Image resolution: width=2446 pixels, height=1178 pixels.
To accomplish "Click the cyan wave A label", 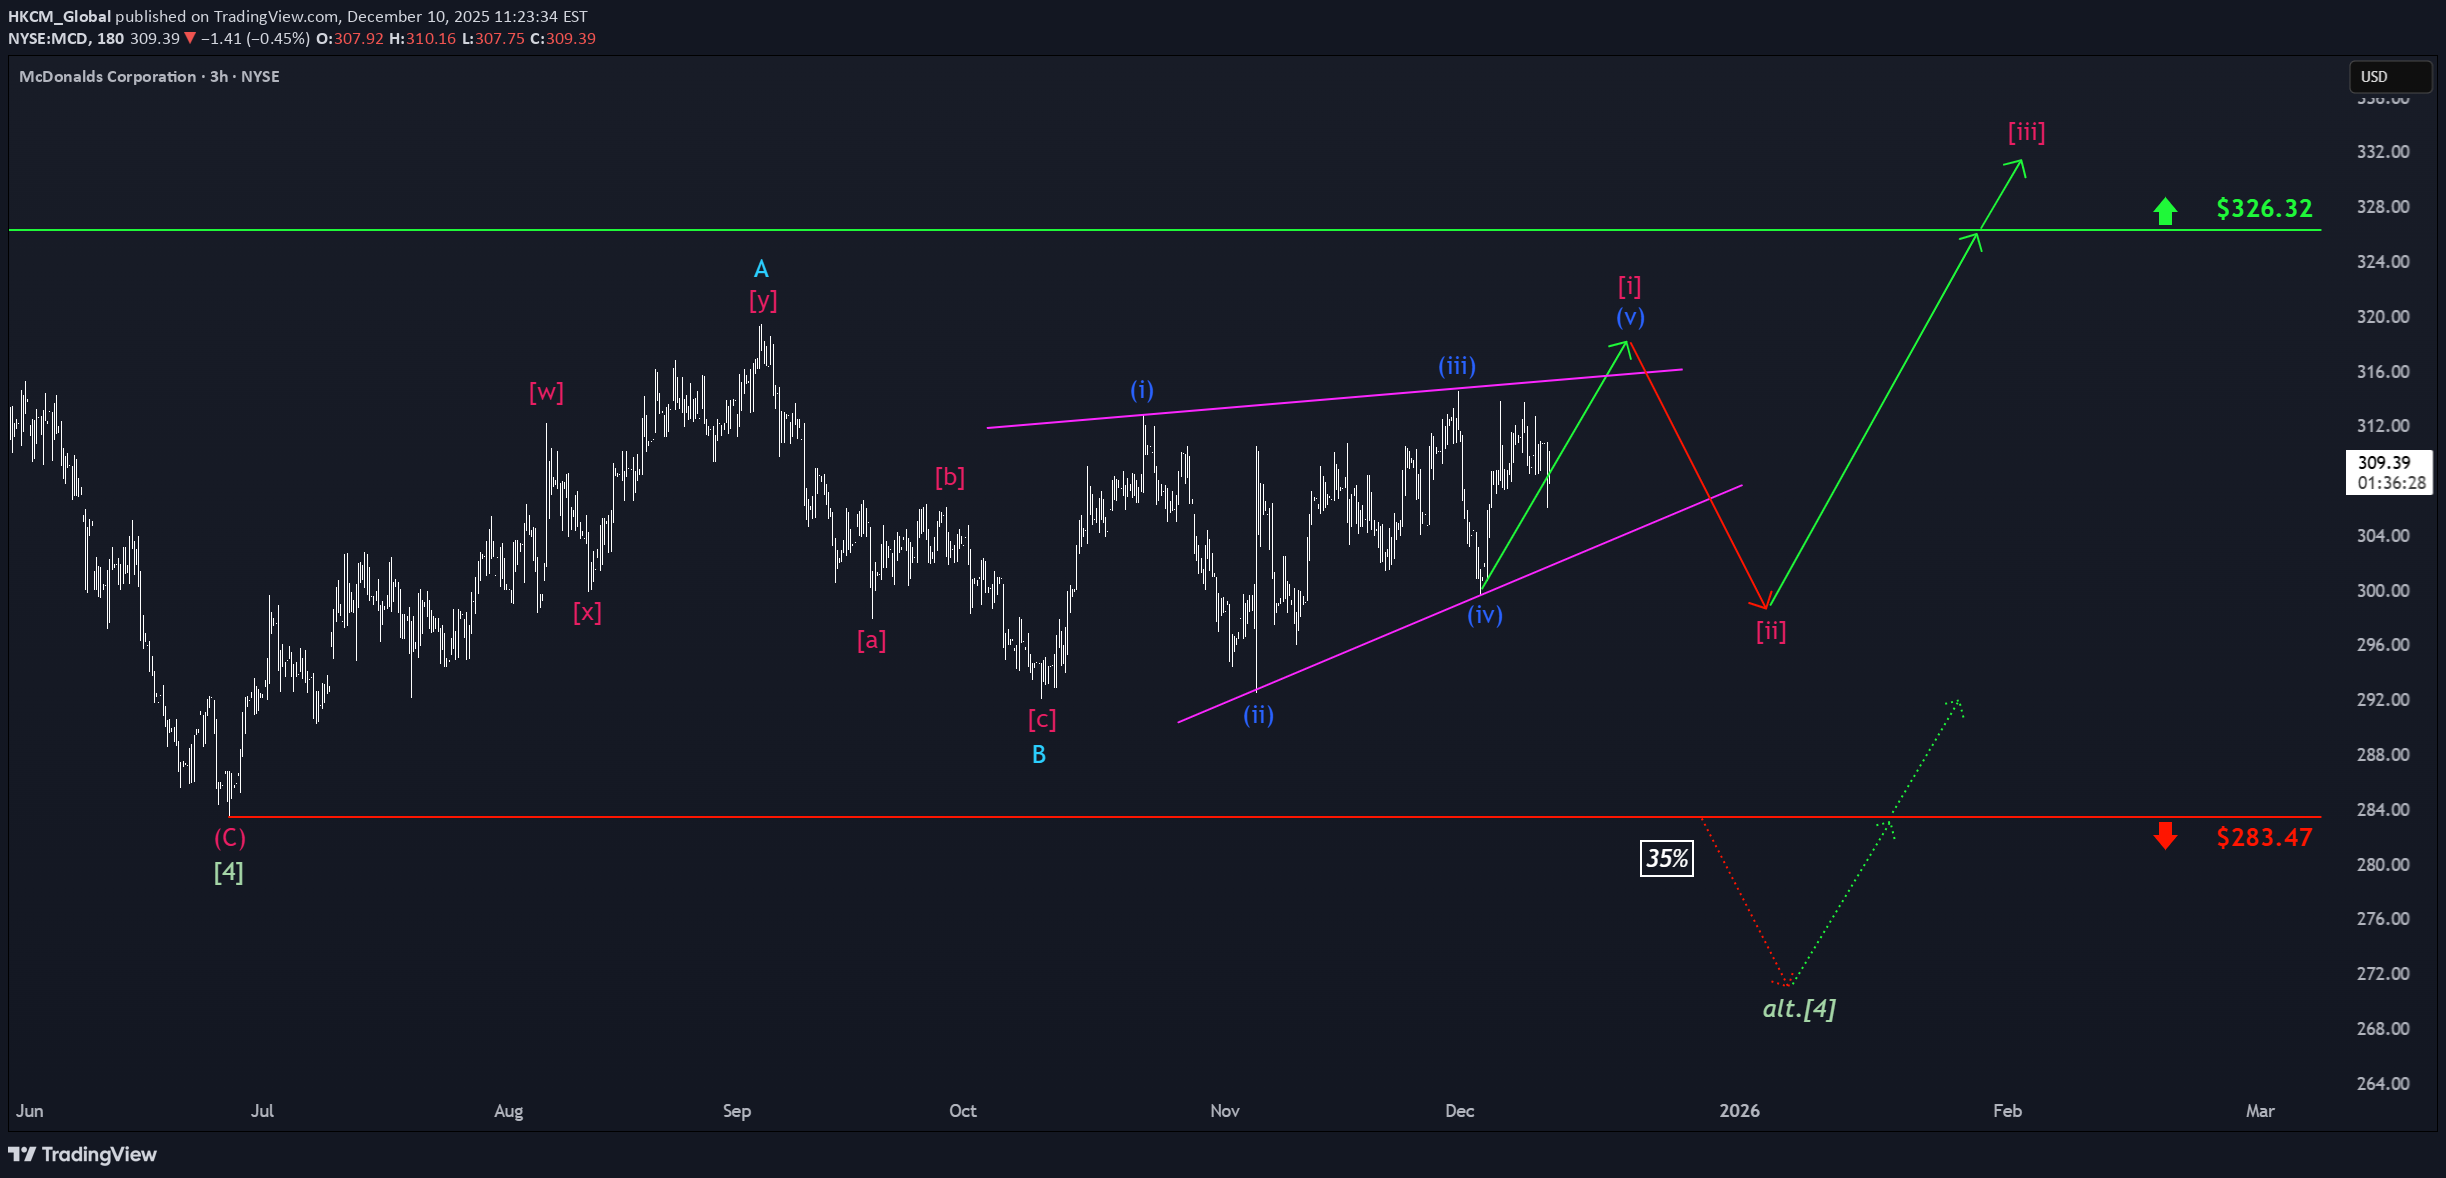I will [x=761, y=269].
